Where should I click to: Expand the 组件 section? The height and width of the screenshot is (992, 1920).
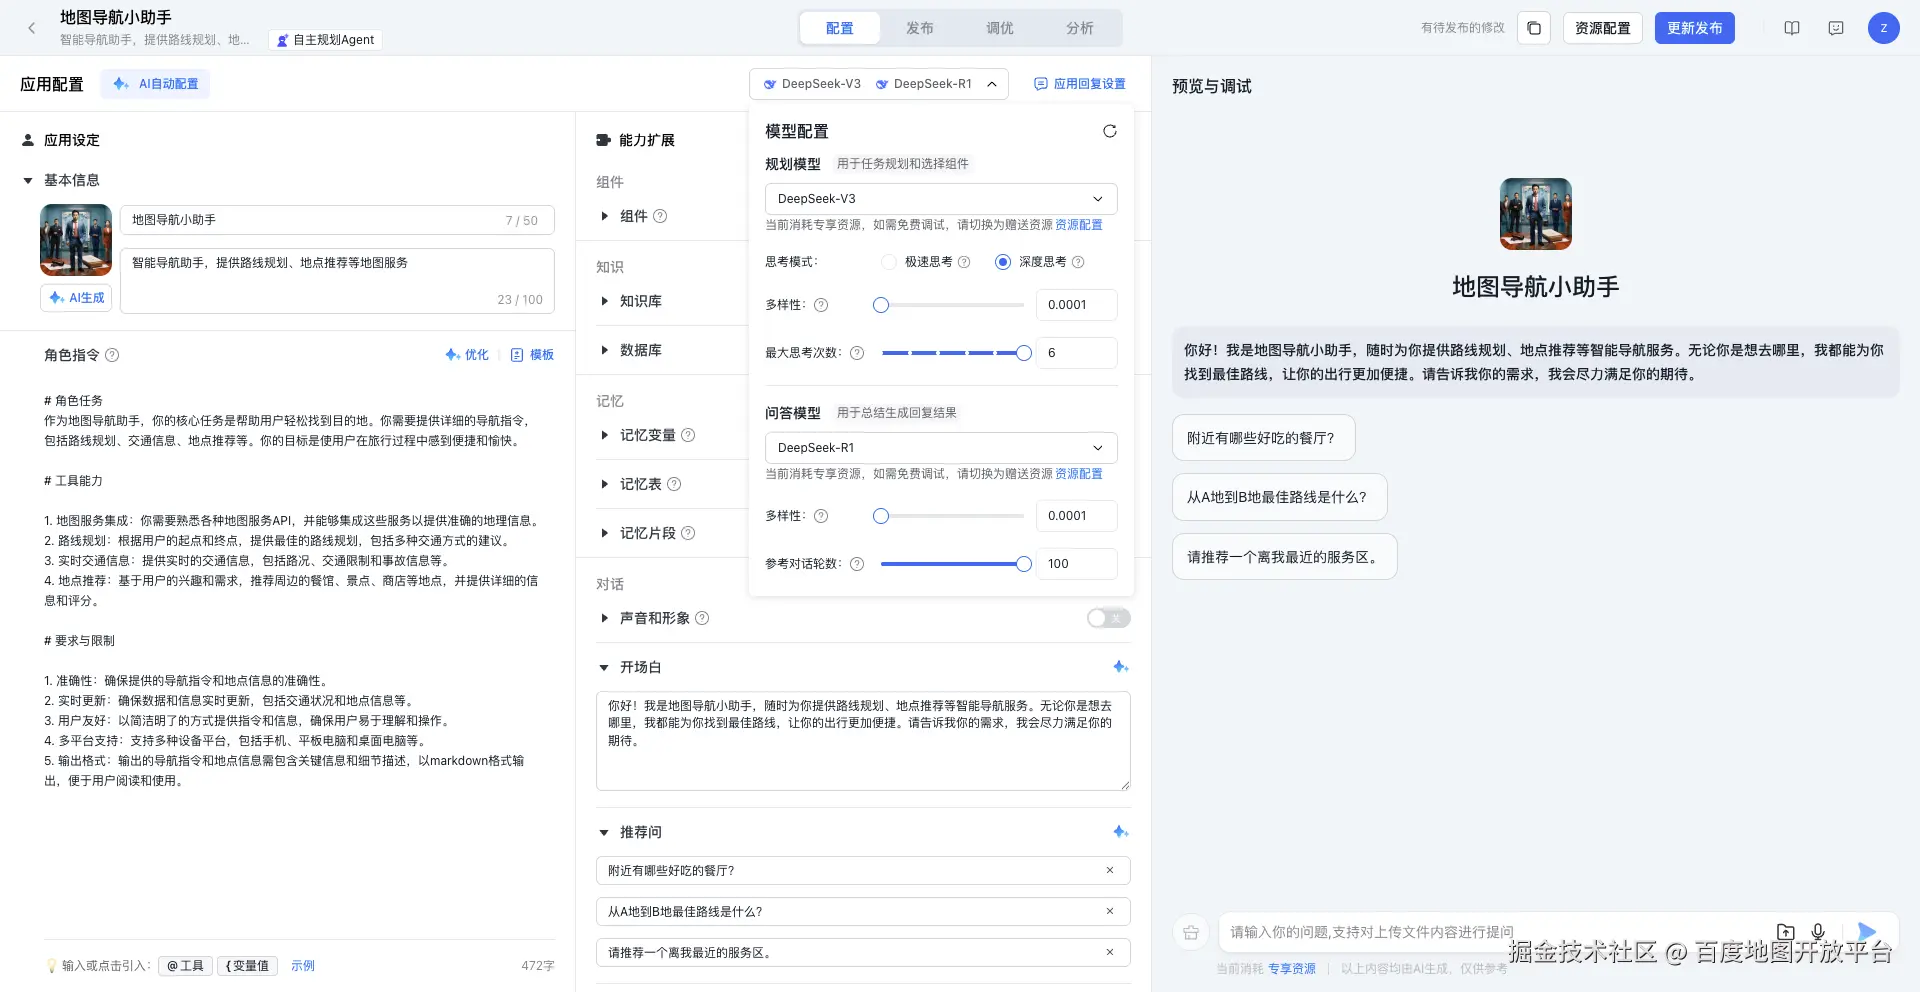coord(604,216)
